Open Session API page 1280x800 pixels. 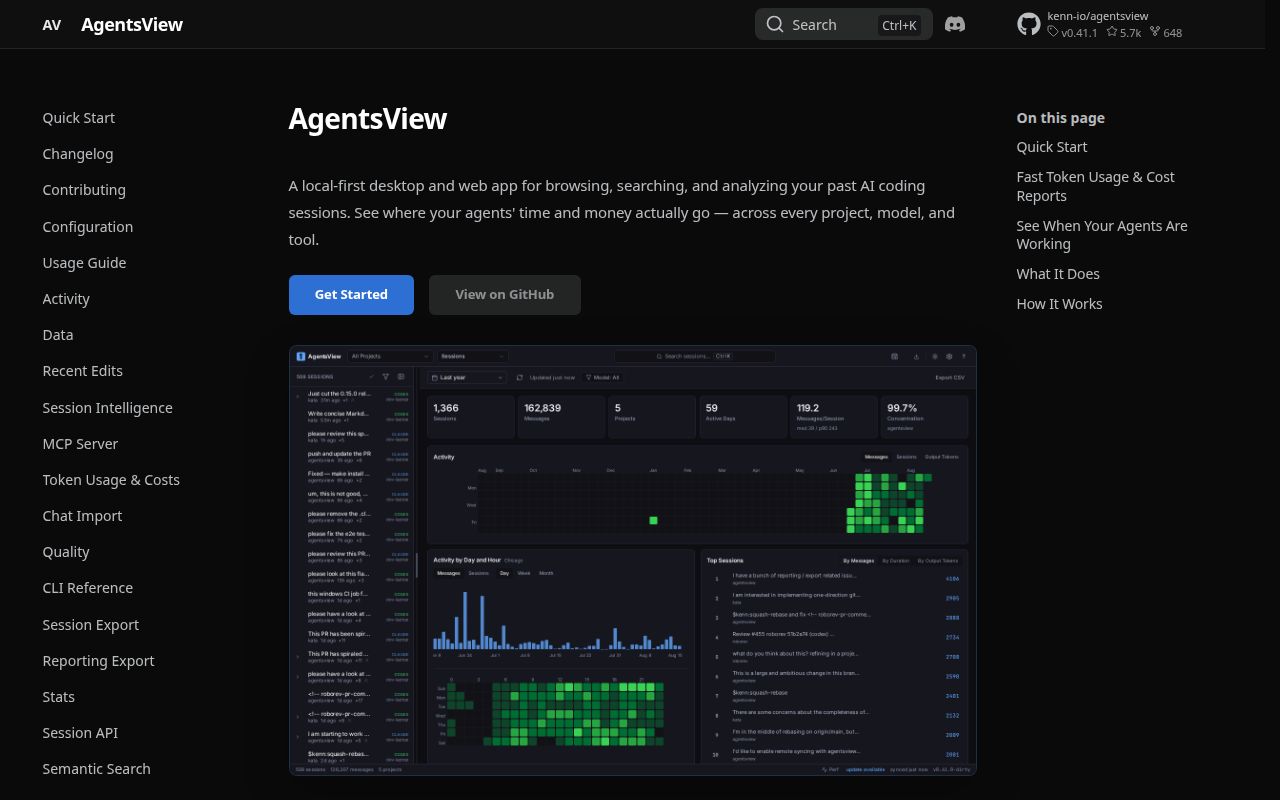point(80,733)
